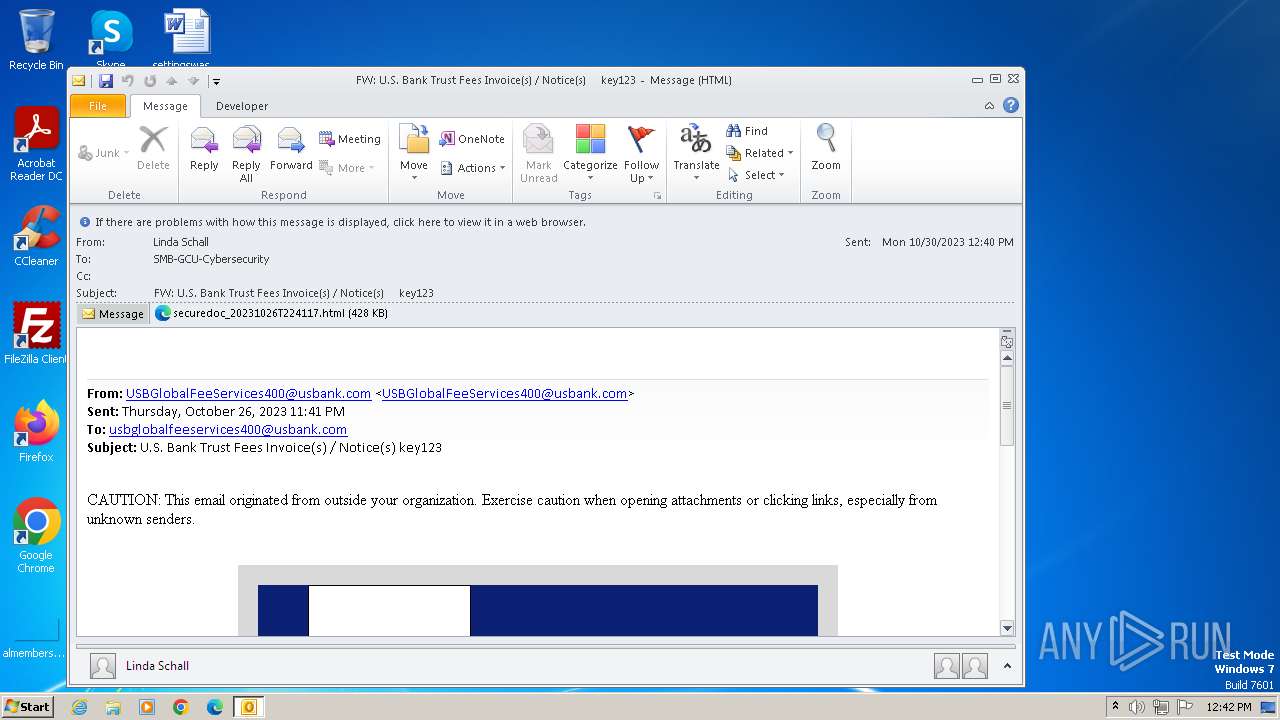Click message scrollbar down arrow
Viewport: 1280px width, 720px height.
pyautogui.click(x=1007, y=628)
